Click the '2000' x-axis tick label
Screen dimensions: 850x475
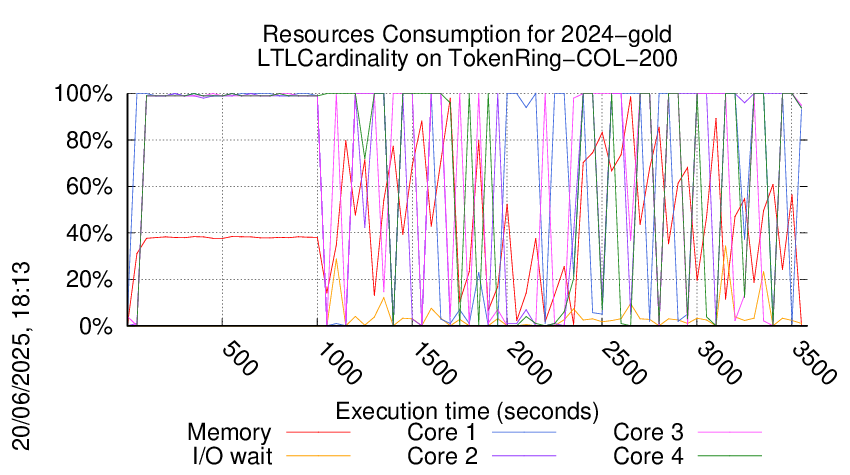(530, 363)
